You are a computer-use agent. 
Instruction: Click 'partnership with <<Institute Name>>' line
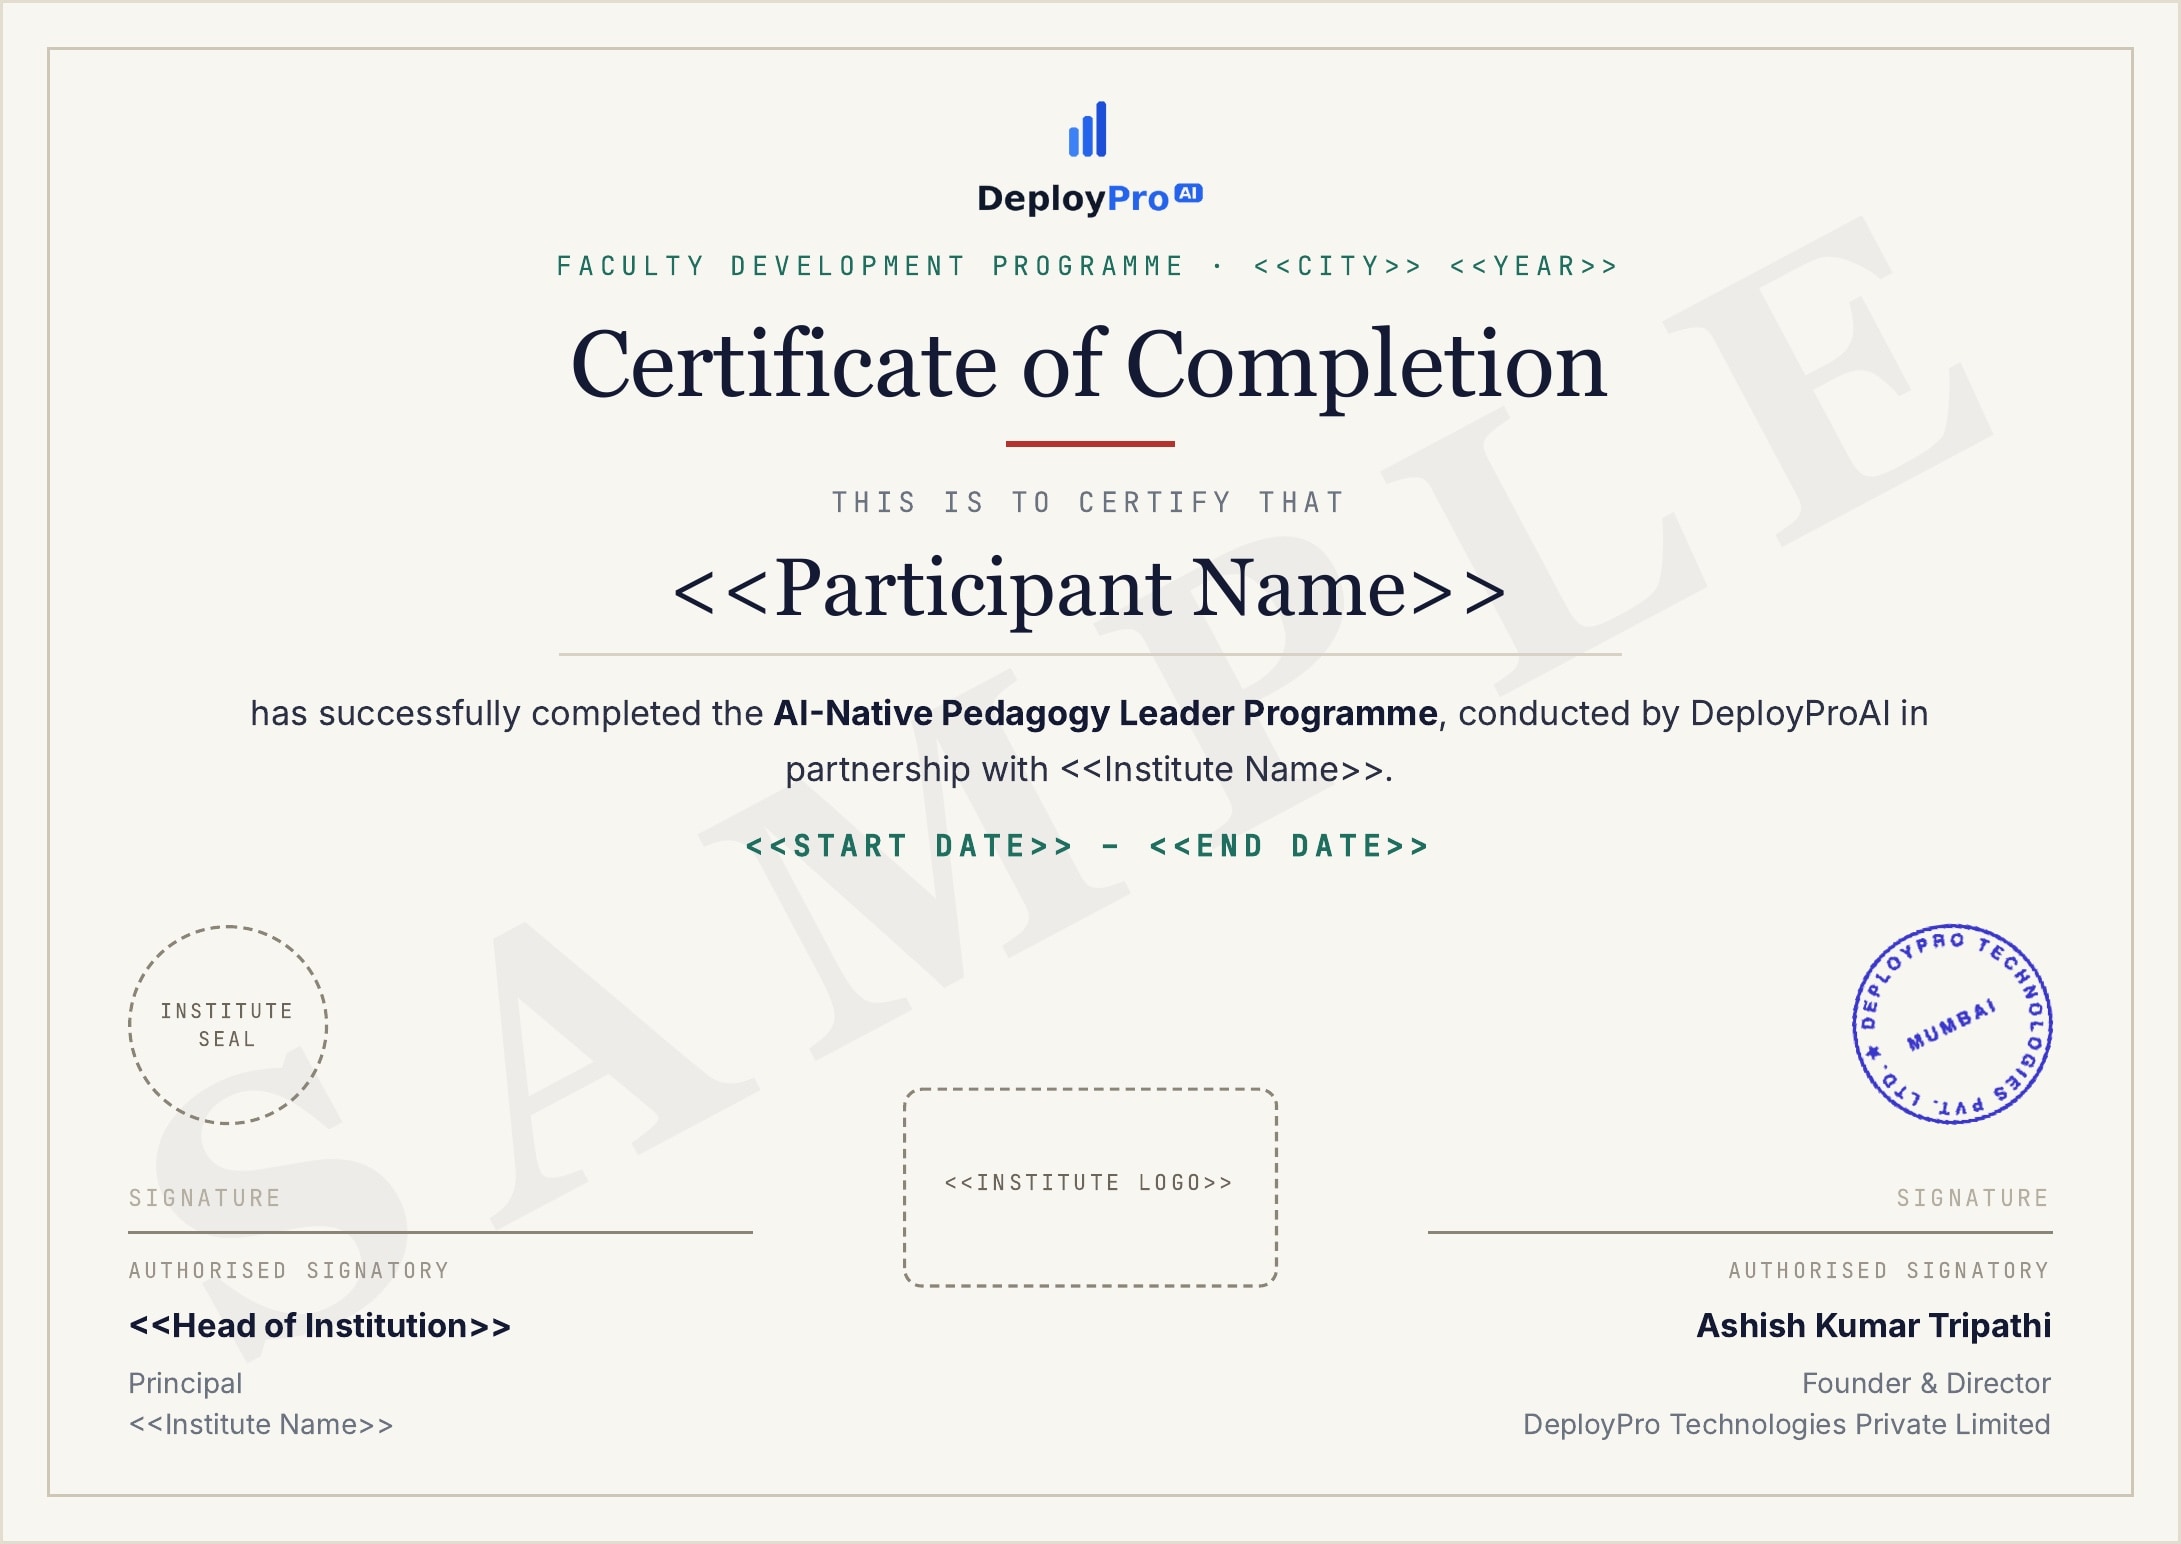(1089, 769)
